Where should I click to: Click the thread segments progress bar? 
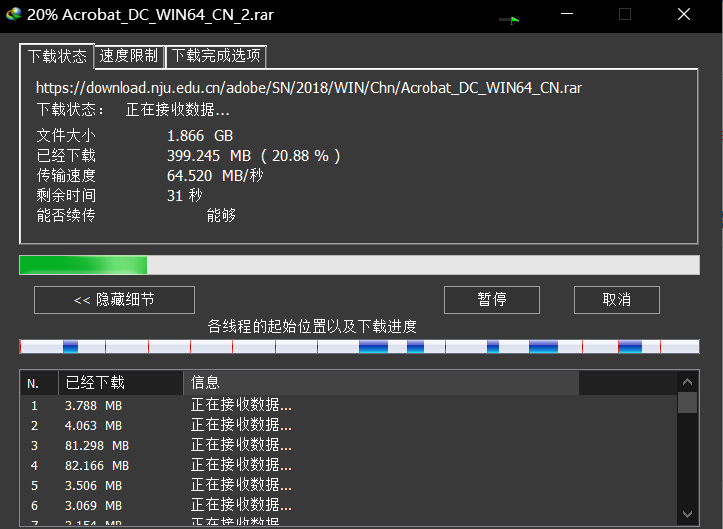[x=359, y=346]
